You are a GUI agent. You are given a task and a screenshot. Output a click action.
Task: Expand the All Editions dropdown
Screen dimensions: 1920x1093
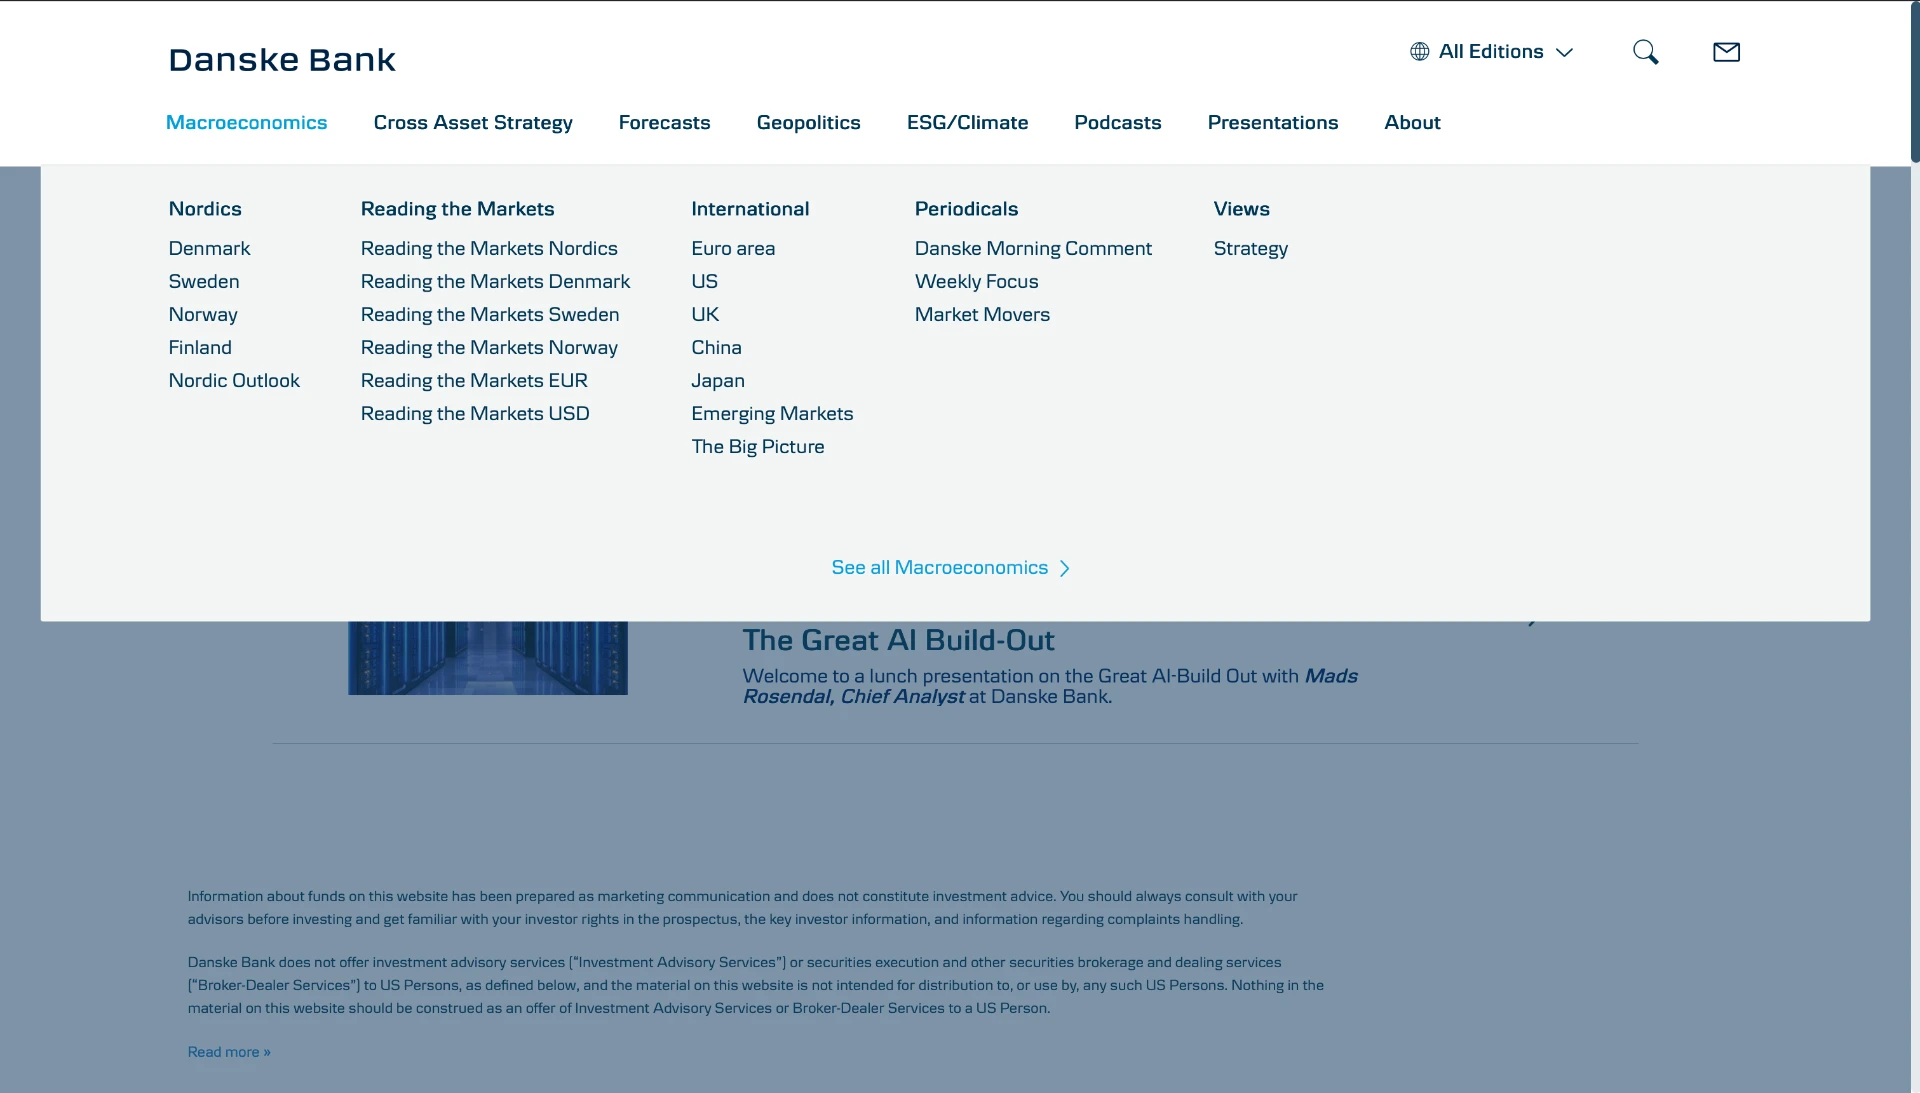coord(1491,52)
